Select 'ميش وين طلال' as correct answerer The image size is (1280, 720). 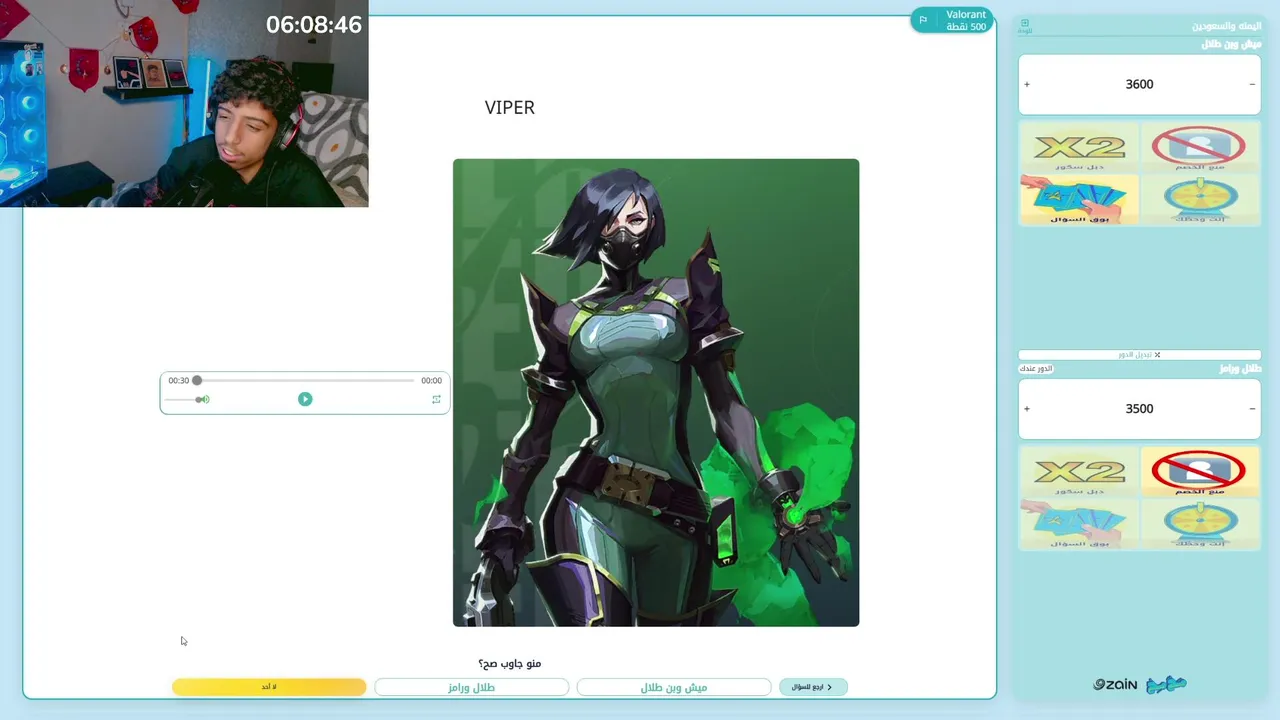pos(674,687)
